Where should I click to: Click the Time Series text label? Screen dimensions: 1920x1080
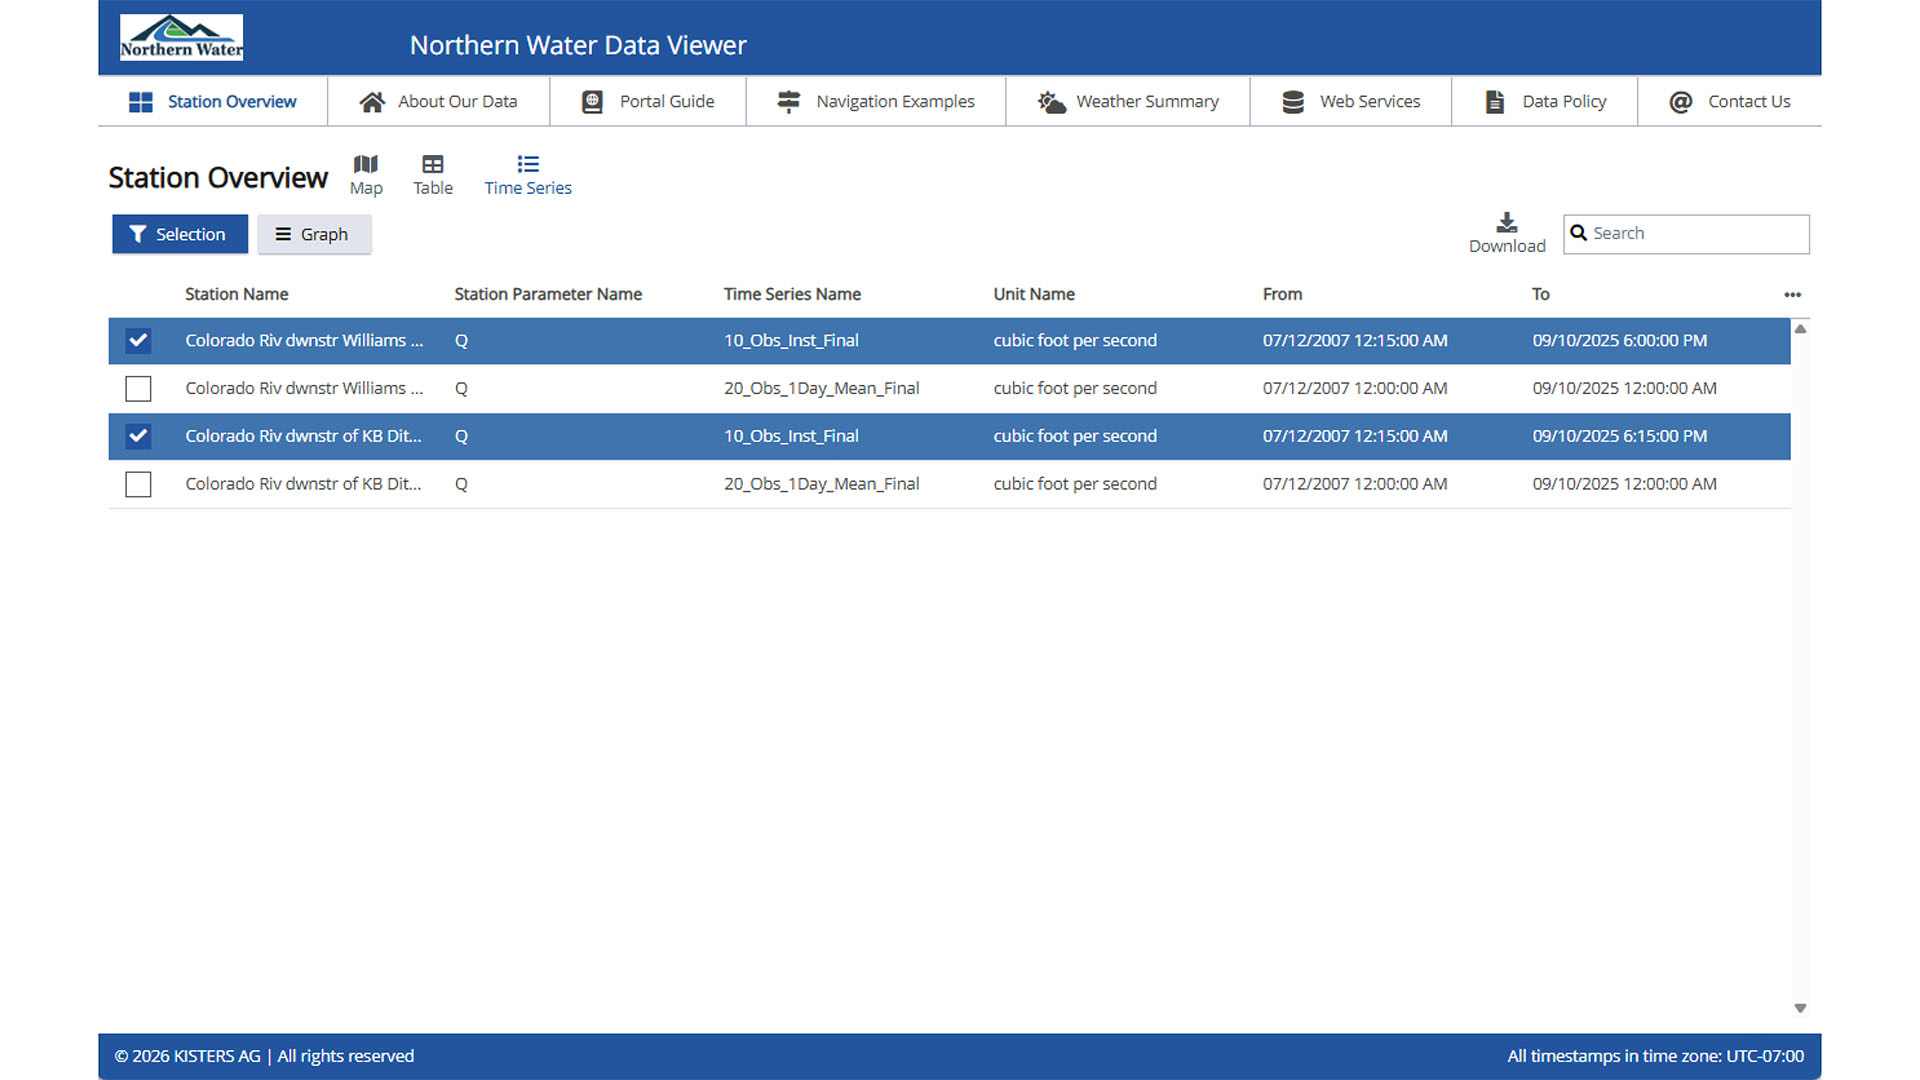click(x=528, y=188)
